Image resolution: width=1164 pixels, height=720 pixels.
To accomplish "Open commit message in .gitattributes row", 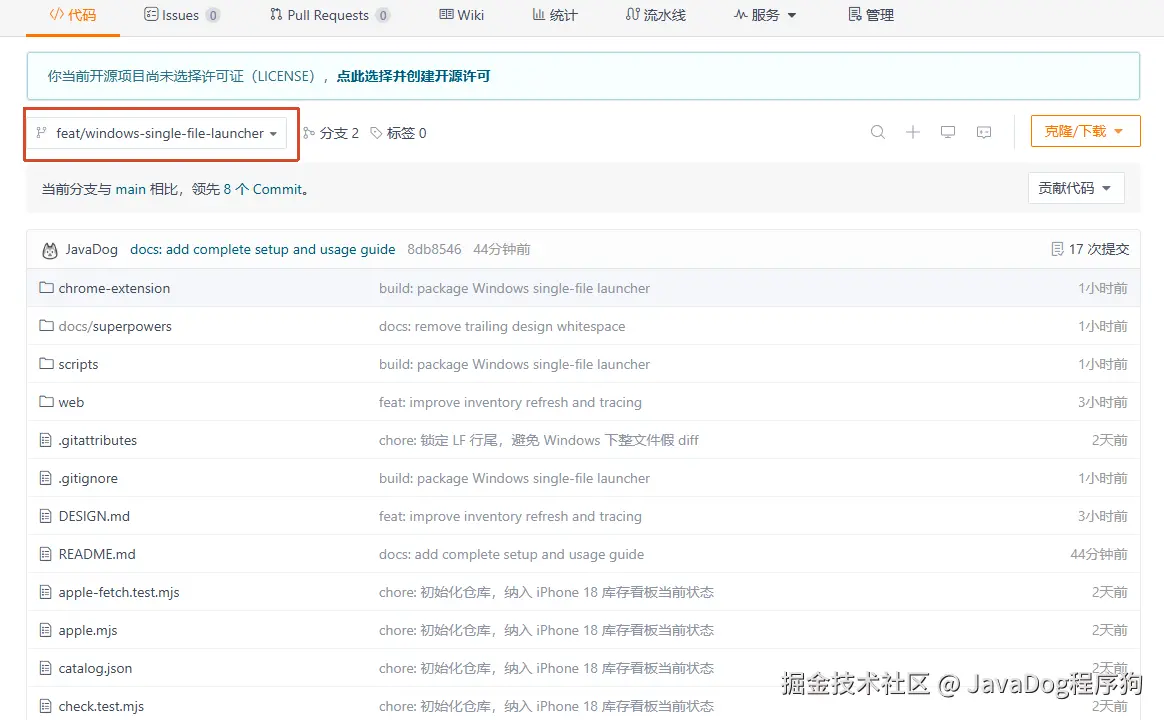I will point(539,440).
